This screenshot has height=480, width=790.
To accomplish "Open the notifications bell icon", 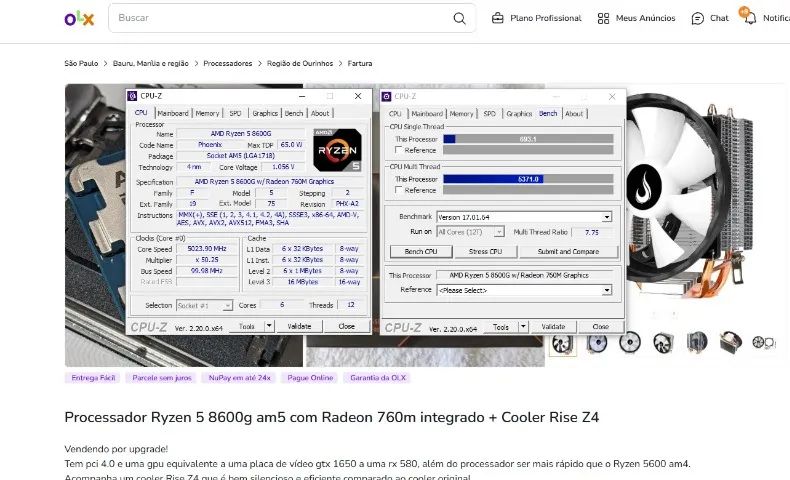I will 749,18.
